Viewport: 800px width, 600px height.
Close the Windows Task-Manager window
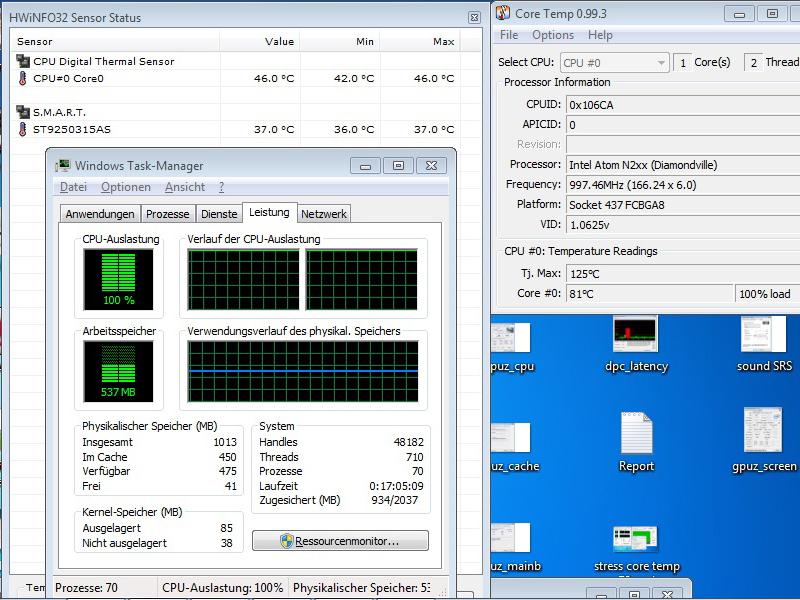(431, 166)
